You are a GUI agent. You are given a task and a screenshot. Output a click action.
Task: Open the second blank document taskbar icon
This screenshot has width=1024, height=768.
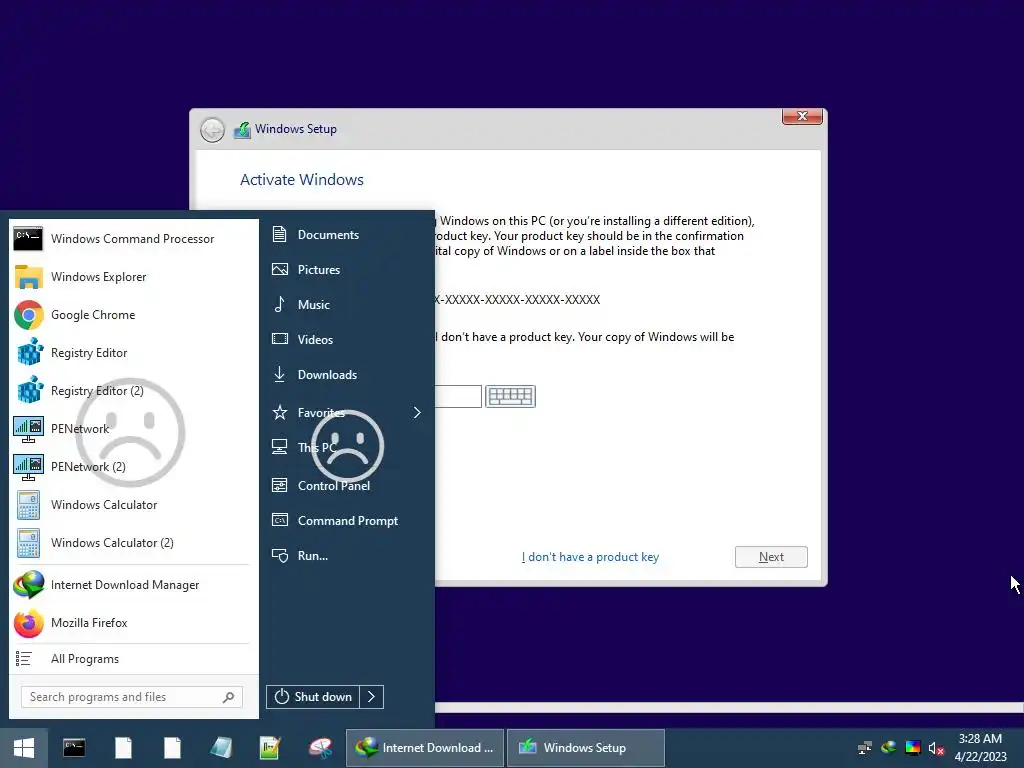tap(172, 748)
